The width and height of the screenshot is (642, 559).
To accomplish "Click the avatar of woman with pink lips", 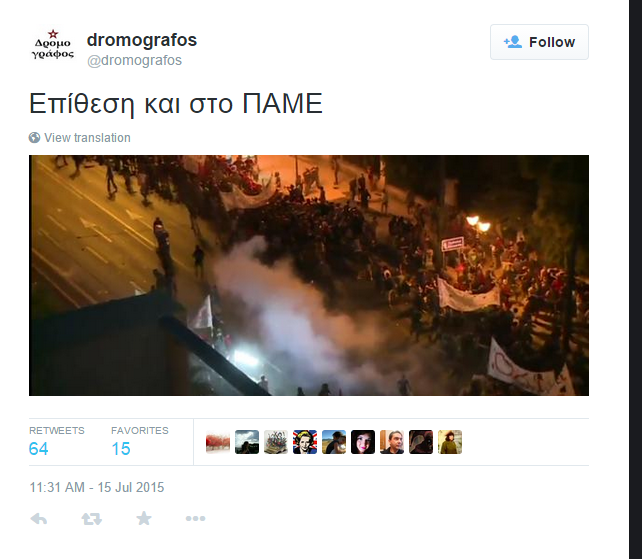I will click(x=363, y=442).
